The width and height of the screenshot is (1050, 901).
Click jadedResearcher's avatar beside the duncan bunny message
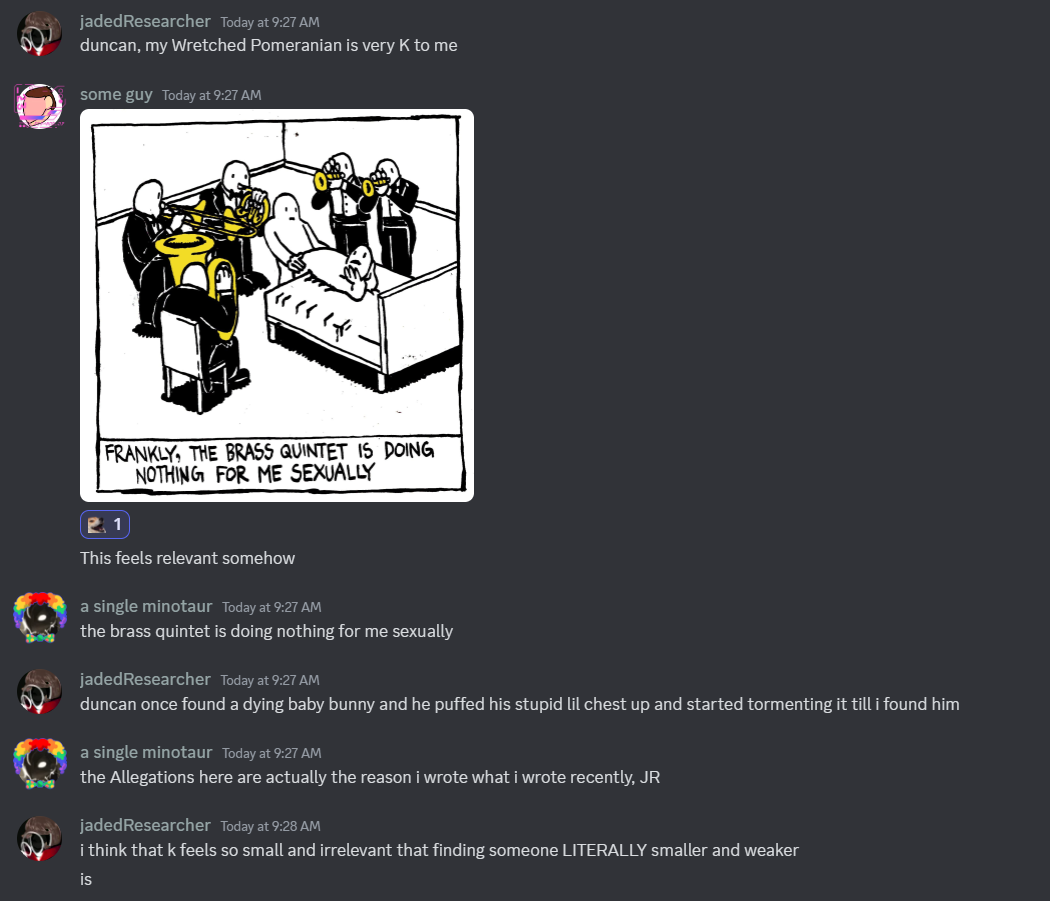(x=40, y=691)
